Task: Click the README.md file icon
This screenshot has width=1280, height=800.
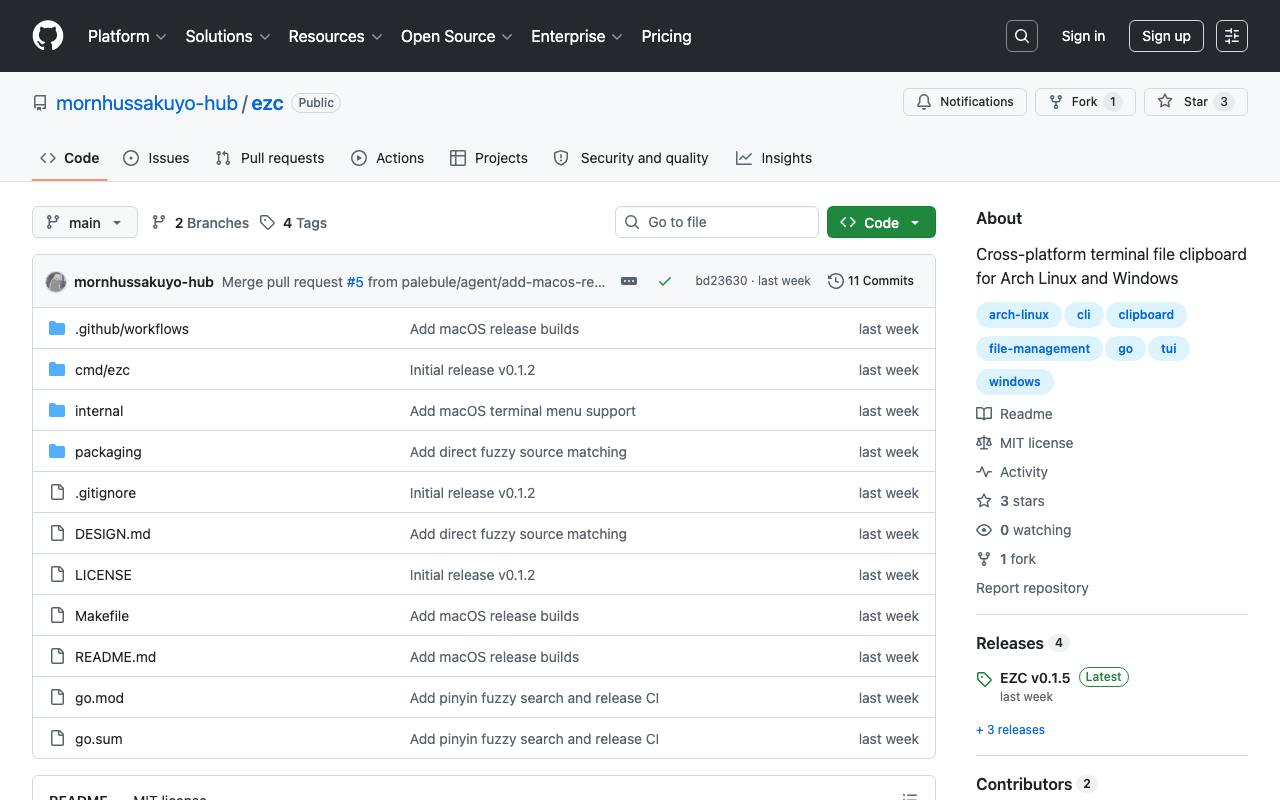Action: pyautogui.click(x=57, y=657)
